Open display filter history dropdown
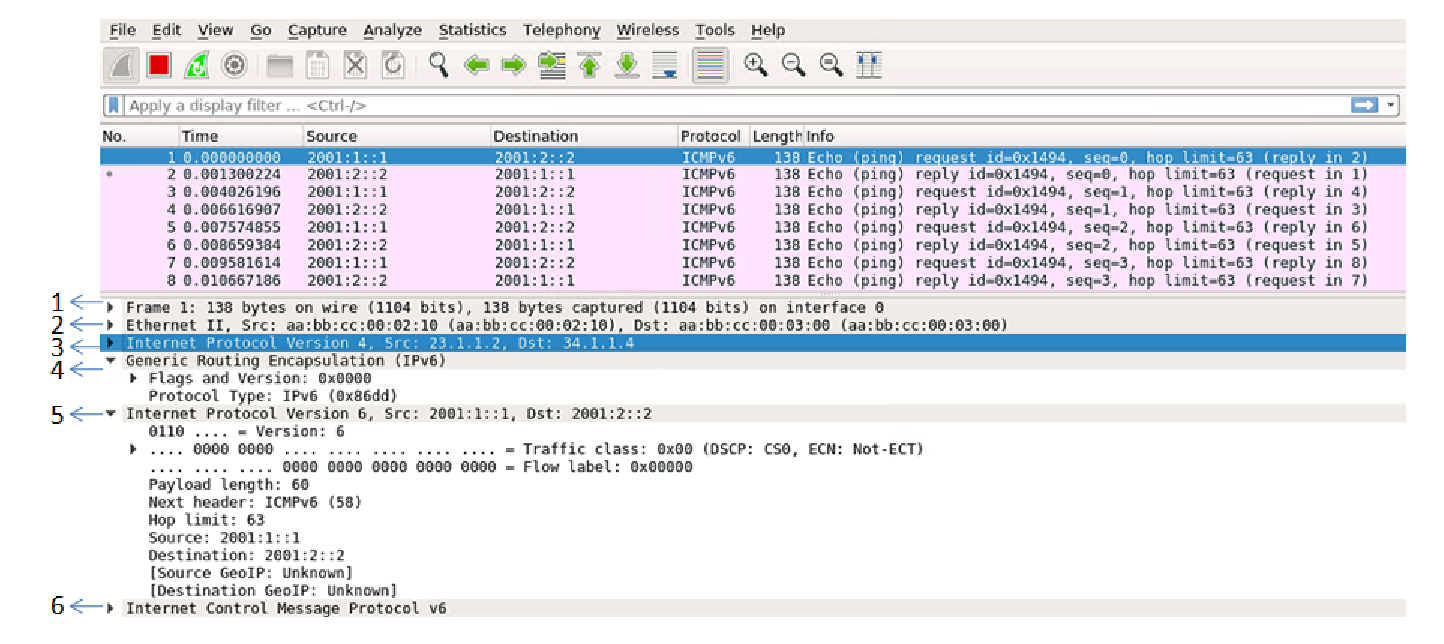The width and height of the screenshot is (1444, 644). 1392,105
